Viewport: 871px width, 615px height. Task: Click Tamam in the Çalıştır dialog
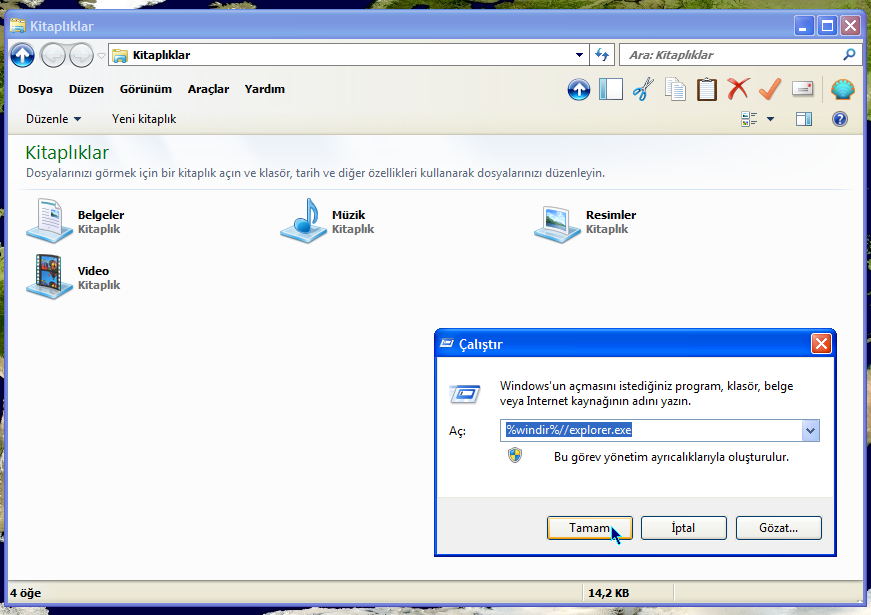coord(589,528)
